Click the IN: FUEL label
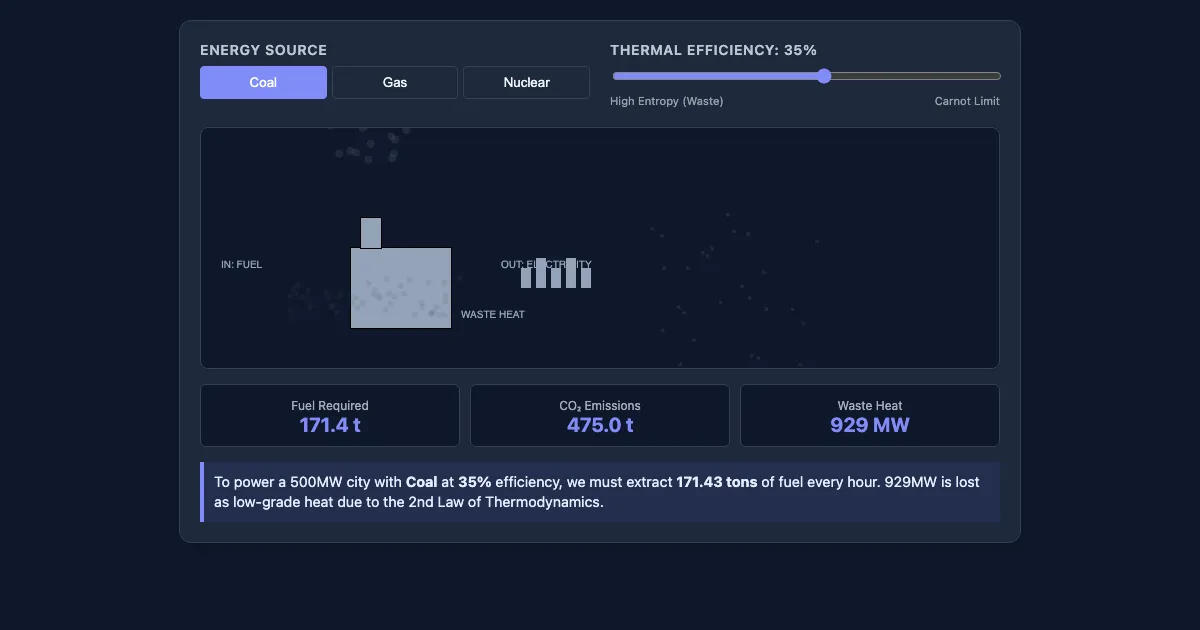The image size is (1200, 630). [242, 264]
